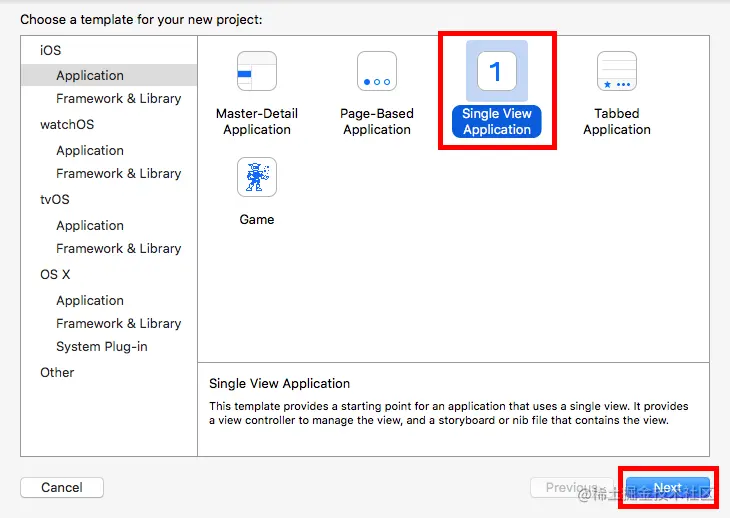Viewport: 730px width, 518px height.
Task: Choose Framework & Library under tvOS
Action: pos(118,249)
